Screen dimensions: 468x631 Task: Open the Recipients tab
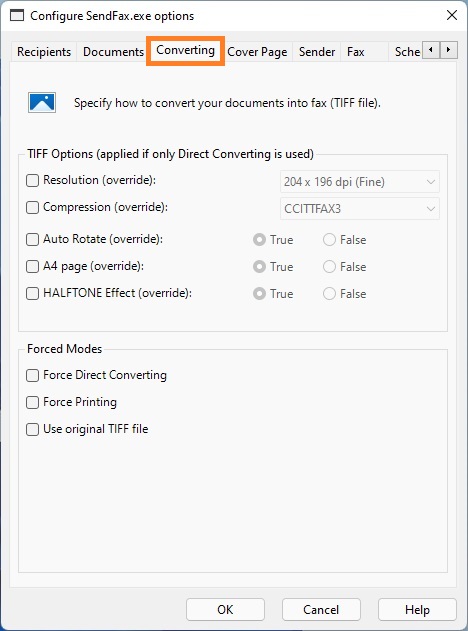click(44, 52)
